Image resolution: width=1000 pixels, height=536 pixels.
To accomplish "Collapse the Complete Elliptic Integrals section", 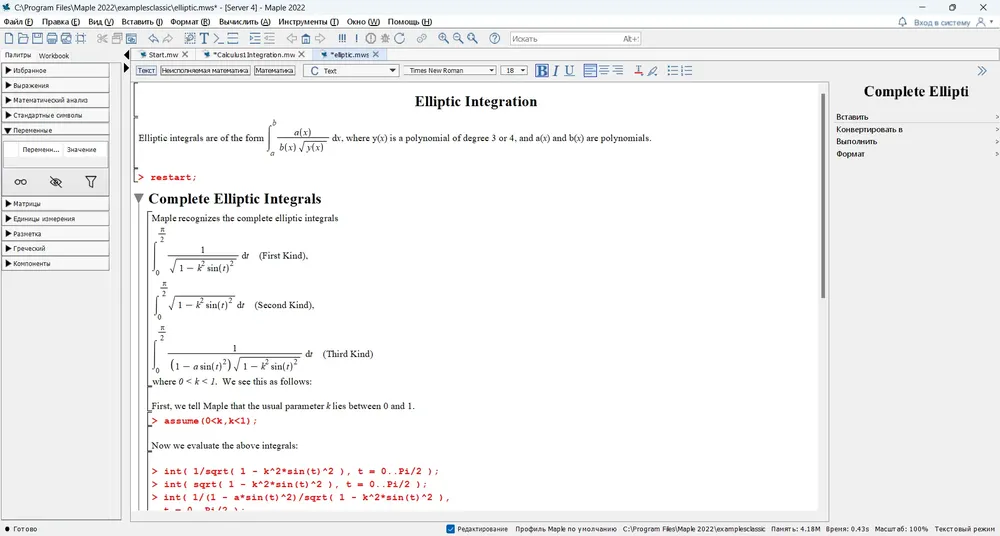I will [x=140, y=200].
